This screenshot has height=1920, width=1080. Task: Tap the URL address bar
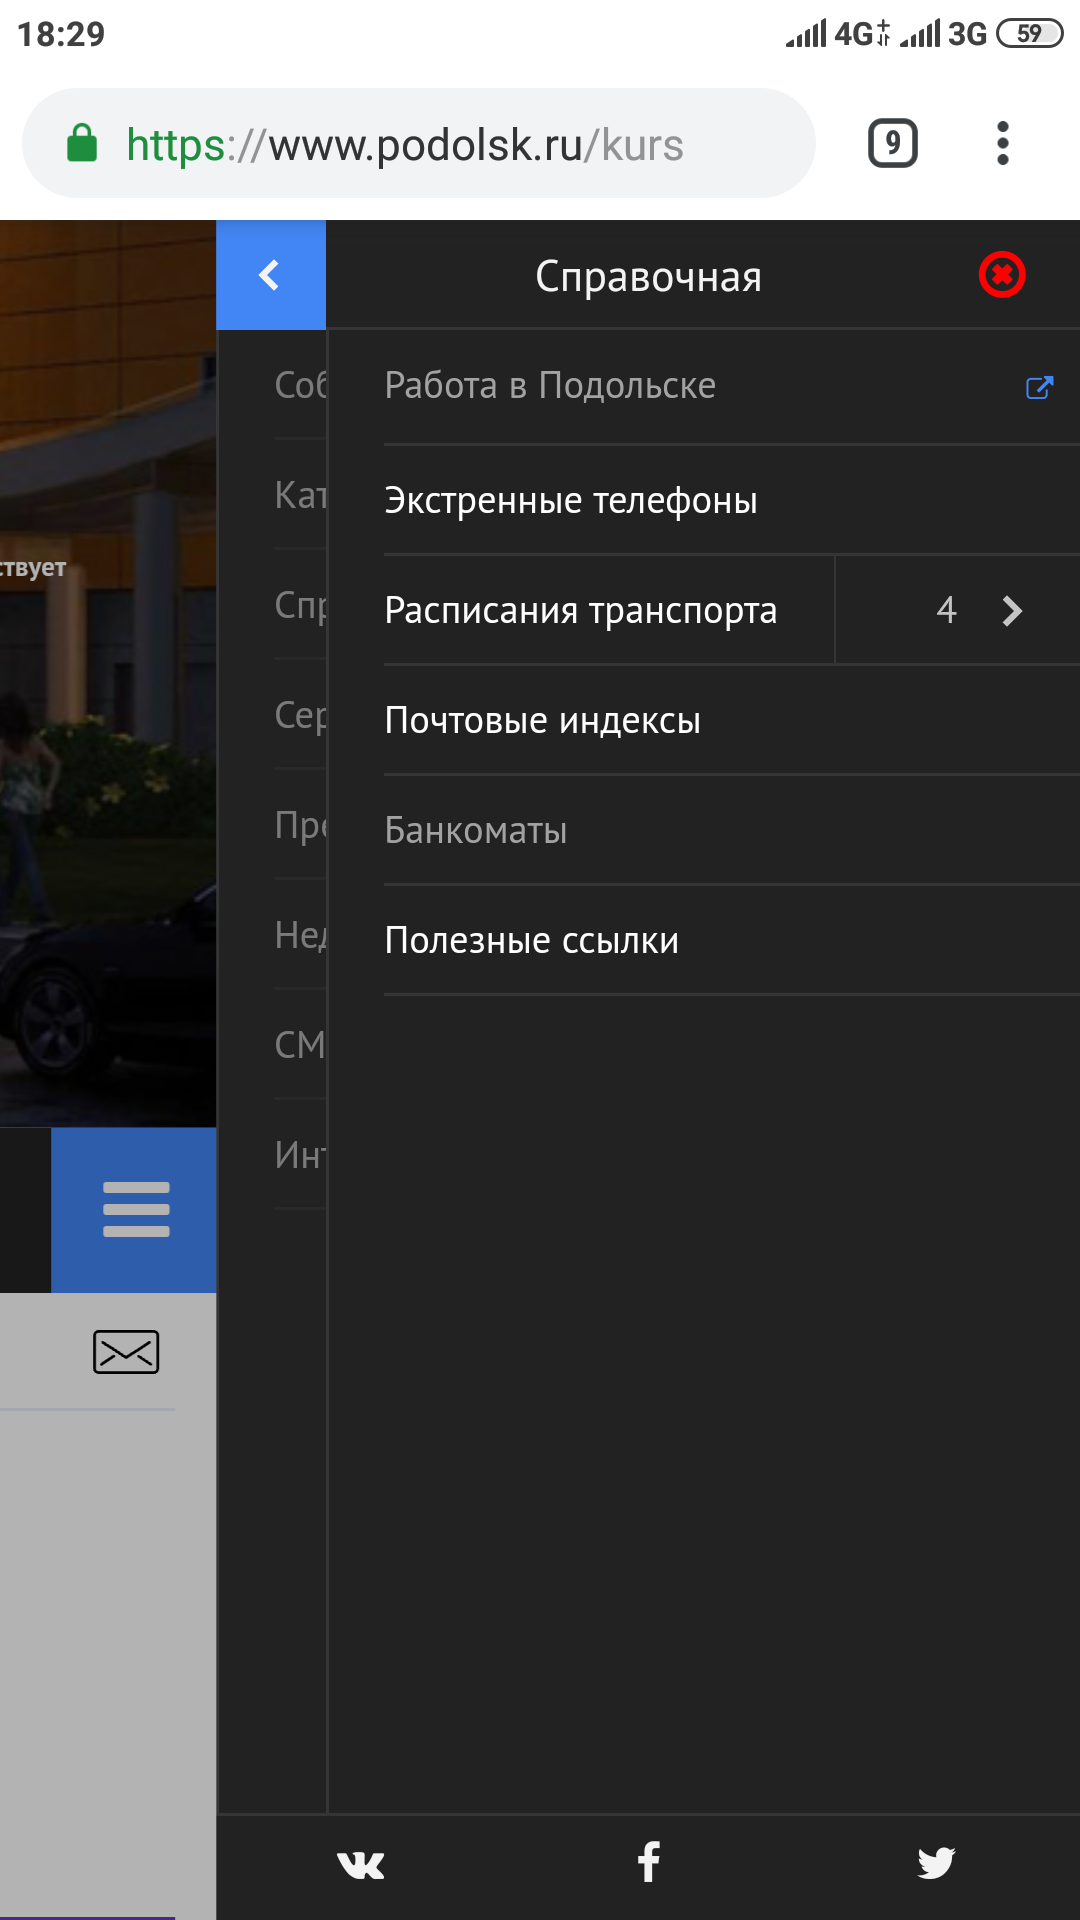pos(450,144)
